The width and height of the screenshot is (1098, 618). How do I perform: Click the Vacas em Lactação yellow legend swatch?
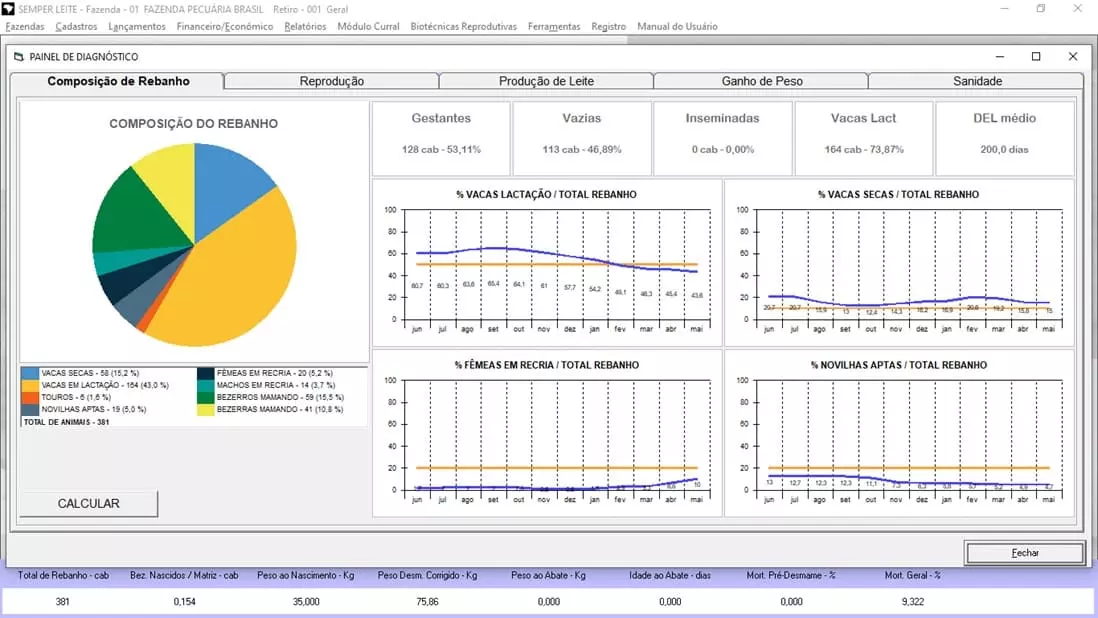(x=32, y=385)
